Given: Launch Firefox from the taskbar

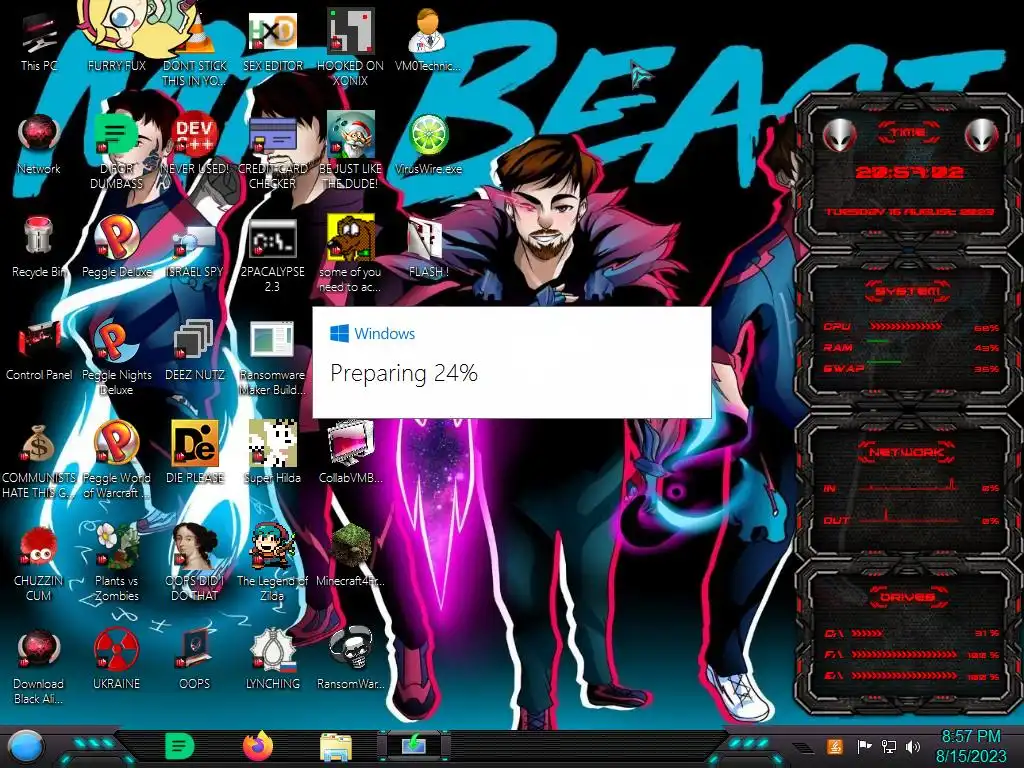Looking at the screenshot, I should point(258,746).
